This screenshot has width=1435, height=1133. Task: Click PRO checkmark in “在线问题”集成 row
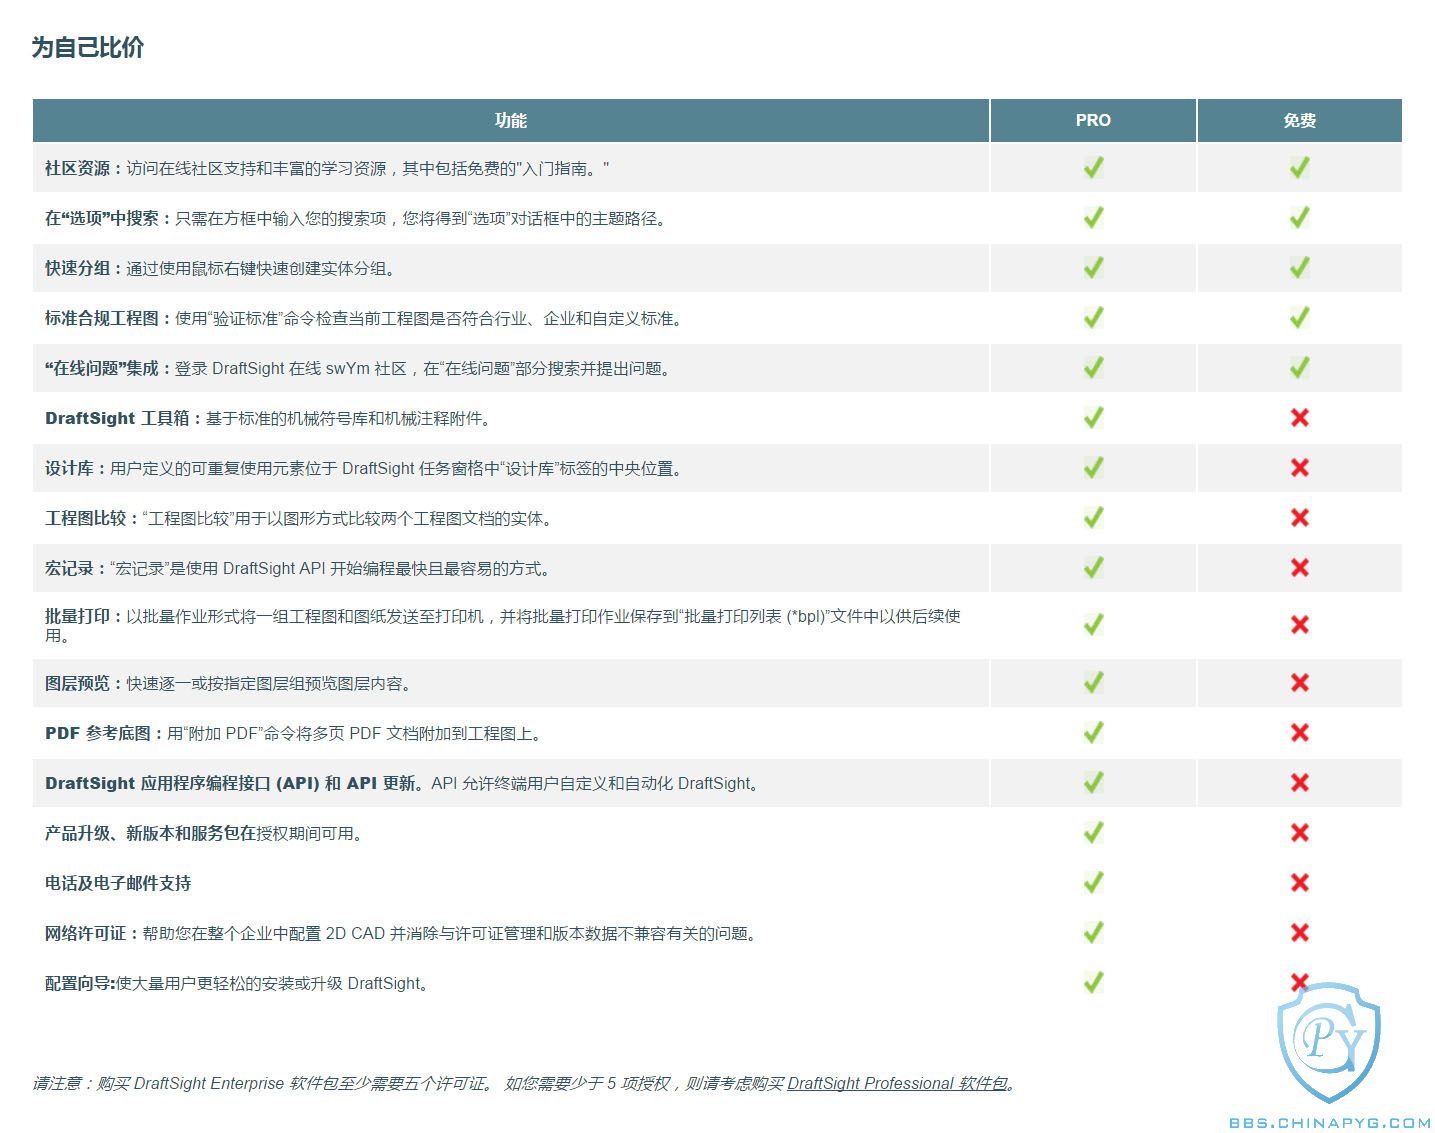[x=1093, y=367]
